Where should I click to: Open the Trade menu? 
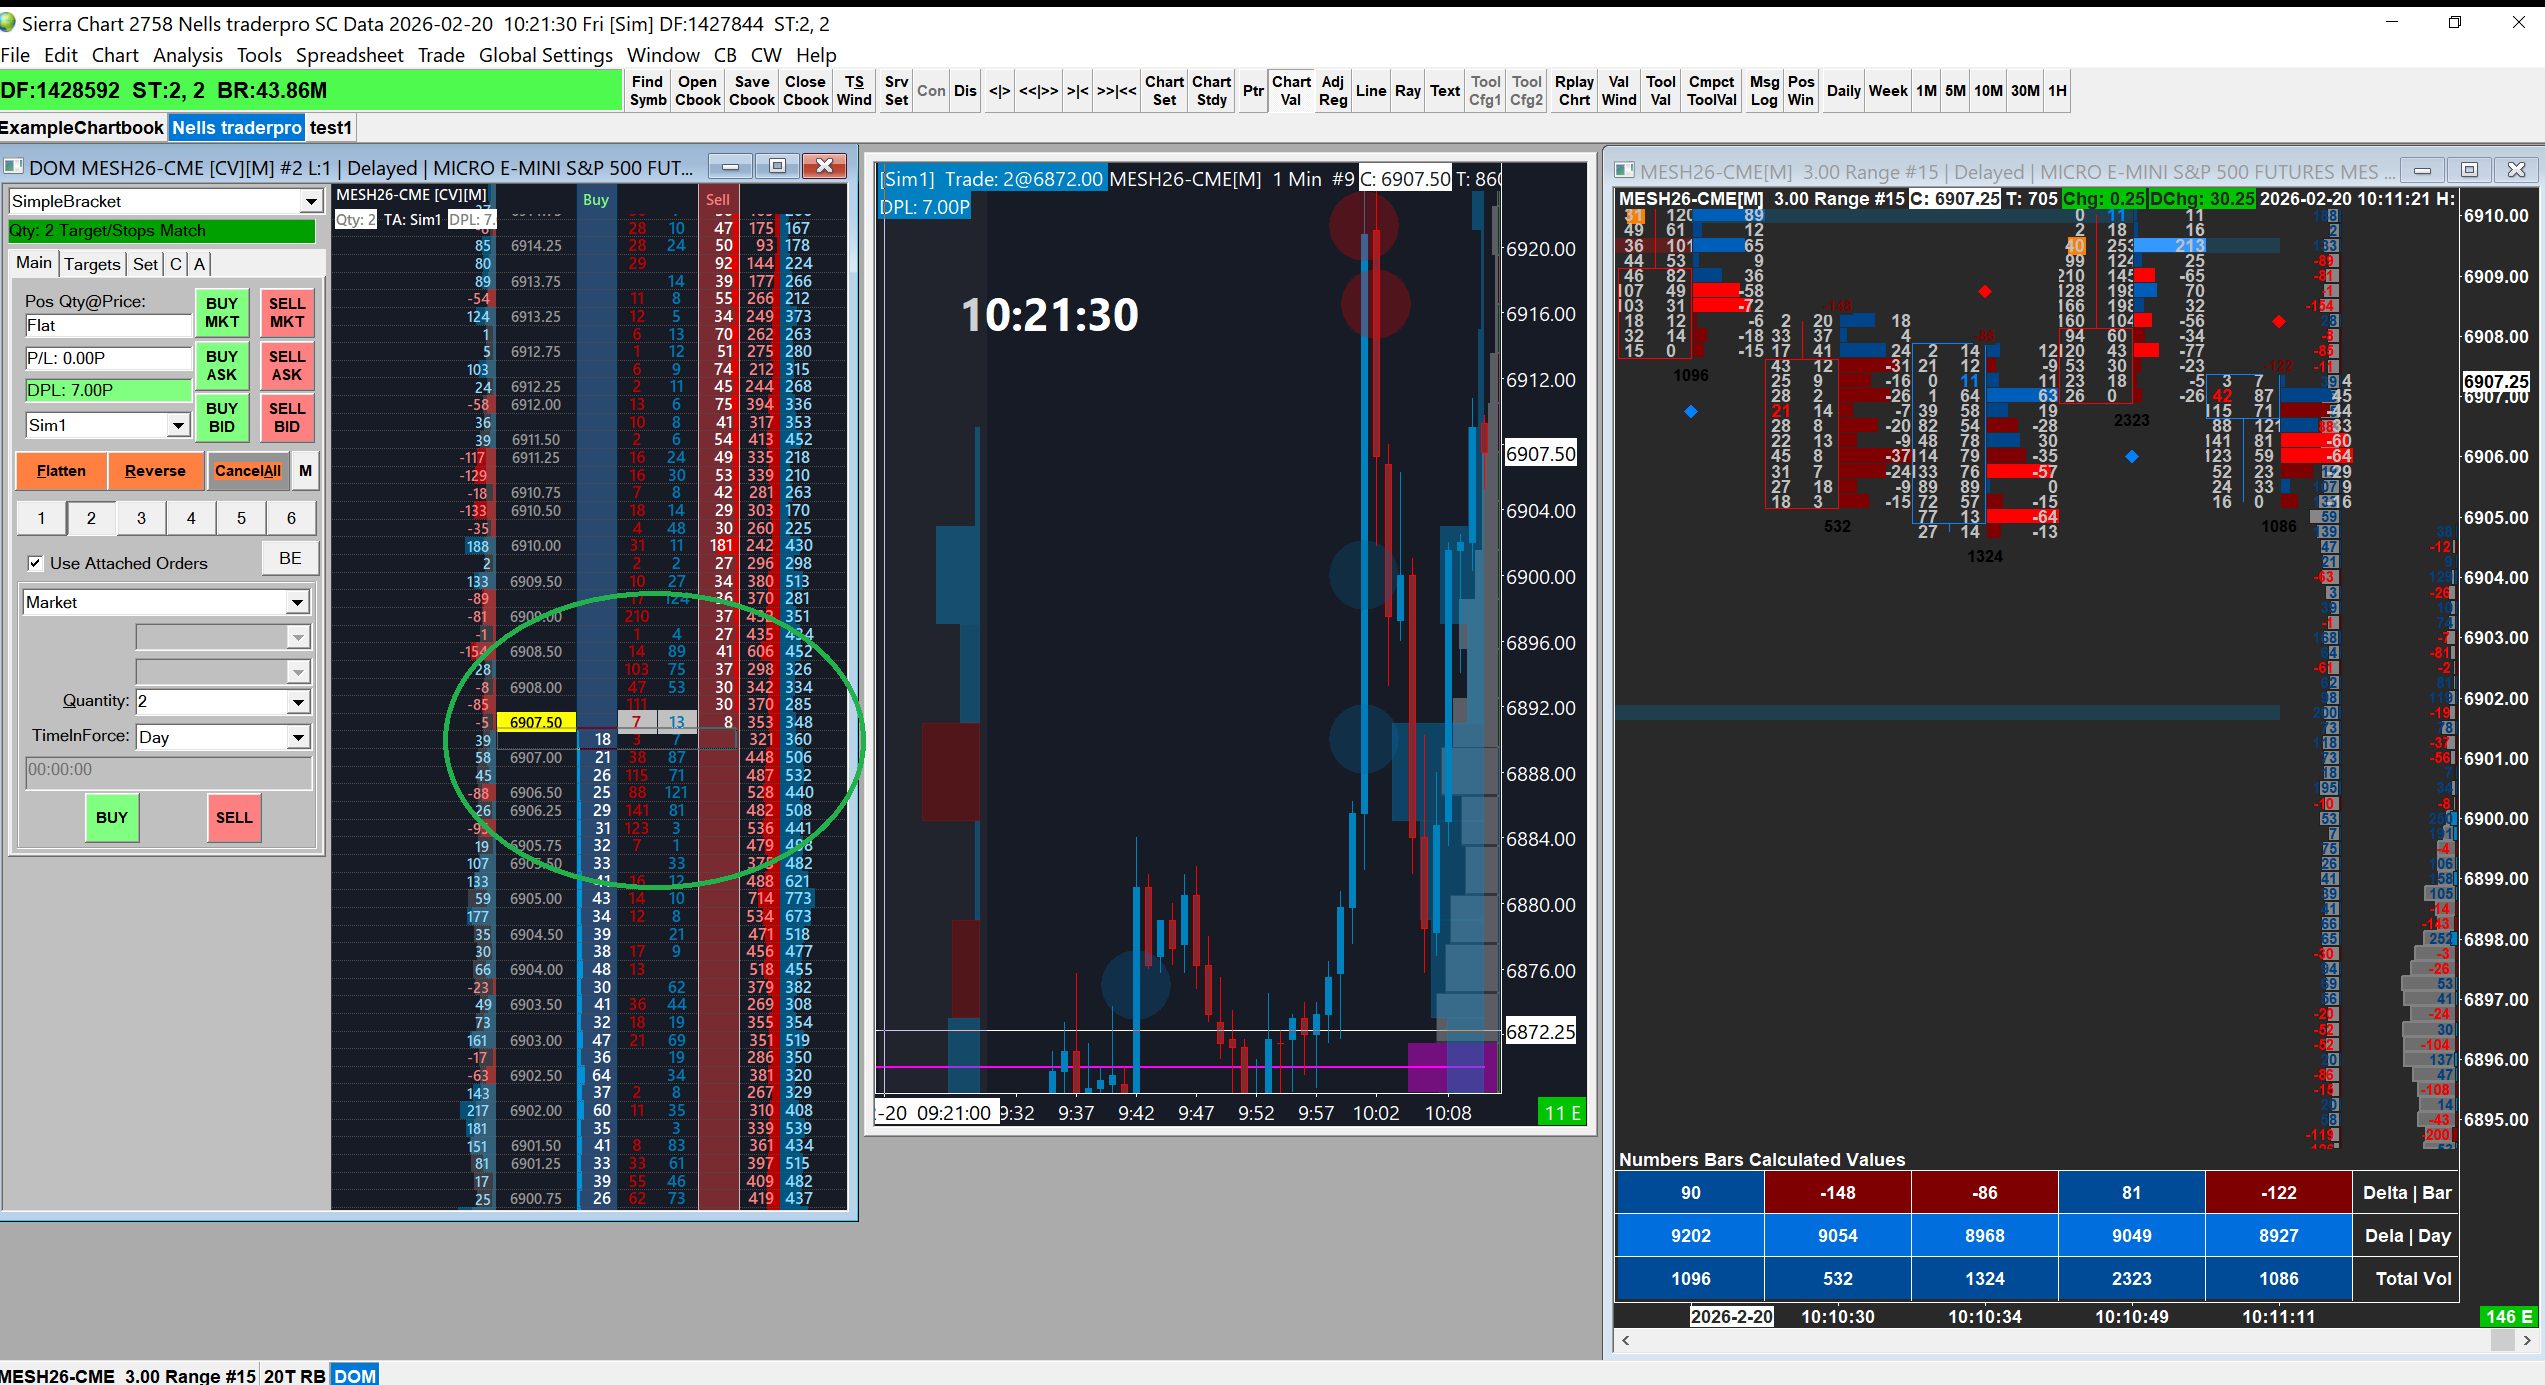click(441, 55)
